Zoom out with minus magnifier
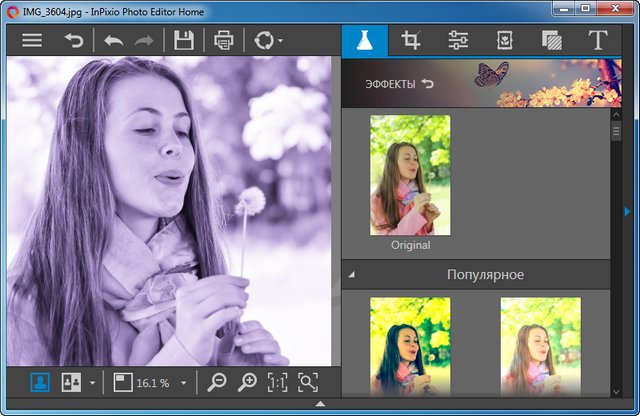This screenshot has width=640, height=416. click(216, 383)
